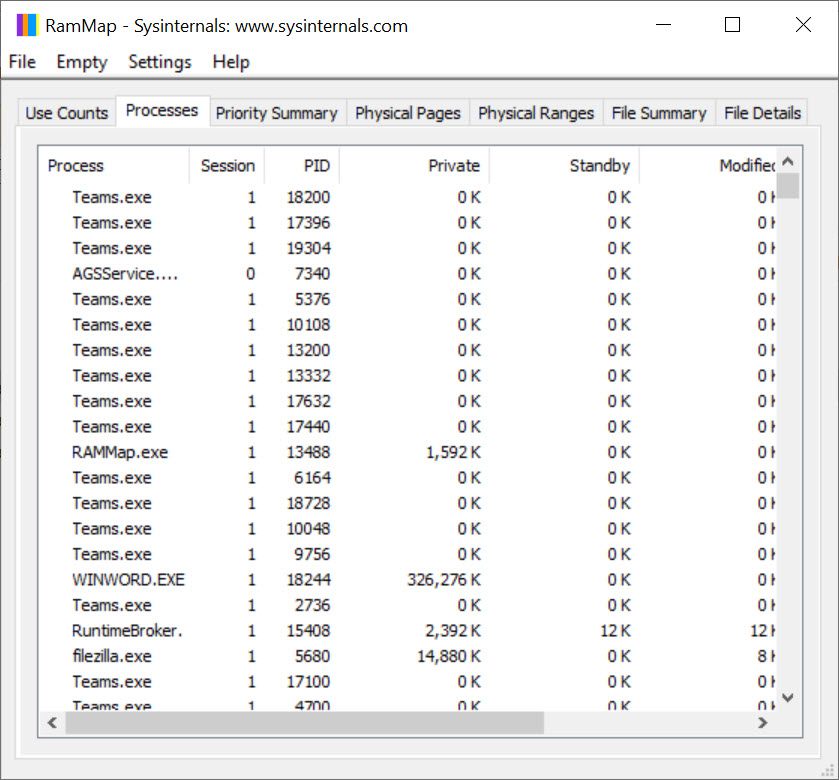
Task: Click PID 15408 cell
Action: pos(308,631)
